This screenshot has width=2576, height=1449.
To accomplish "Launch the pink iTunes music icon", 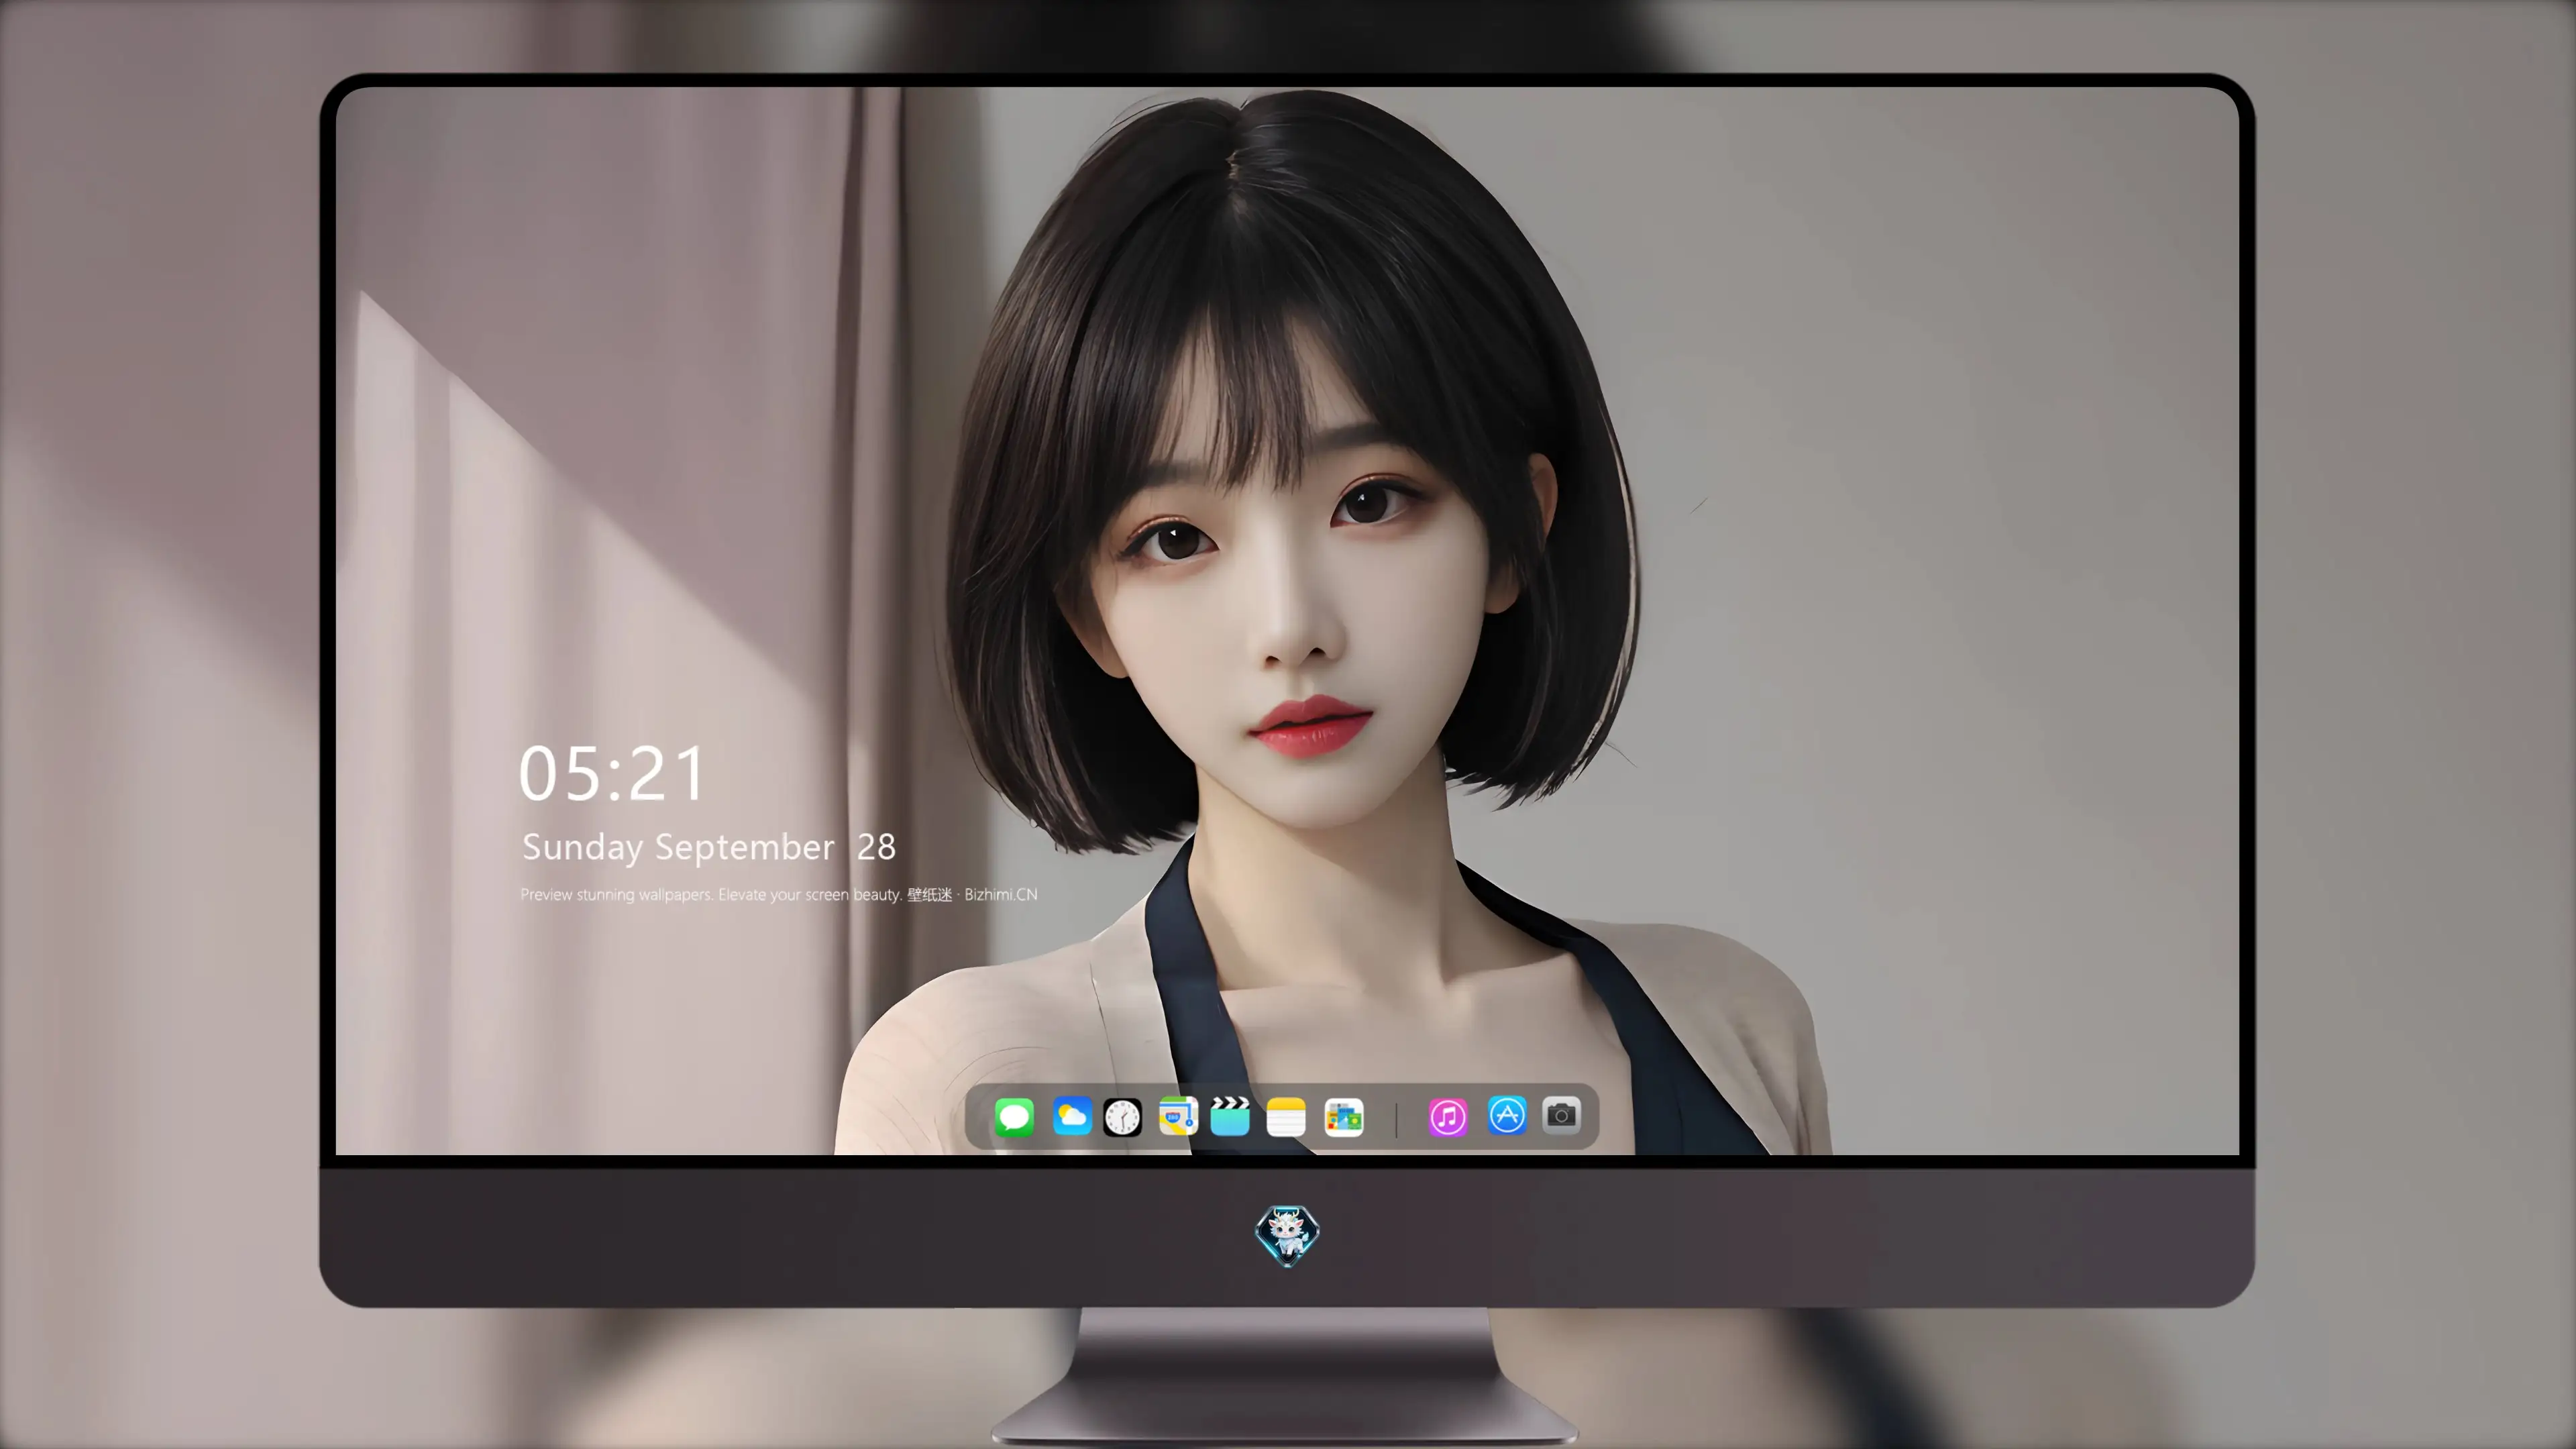I will click(x=1448, y=1116).
